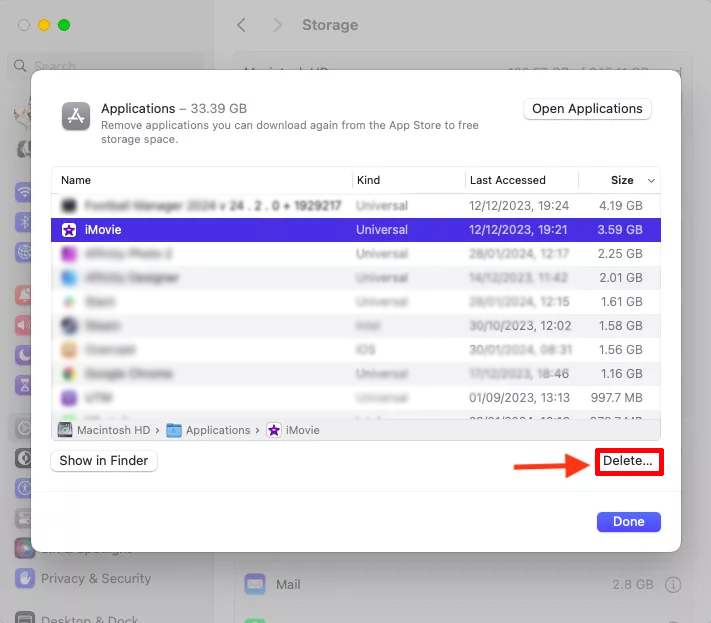Open the Screen Time hourglass icon in sidebar
Viewport: 711px width, 623px height.
[23, 385]
